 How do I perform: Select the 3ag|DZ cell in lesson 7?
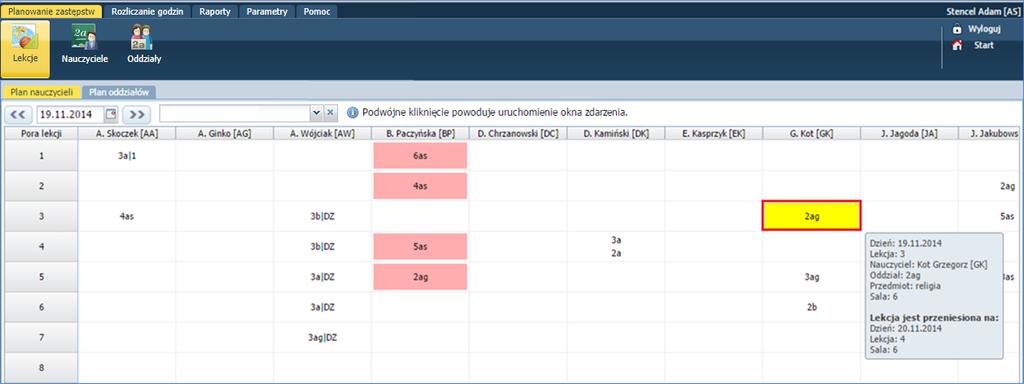point(322,338)
